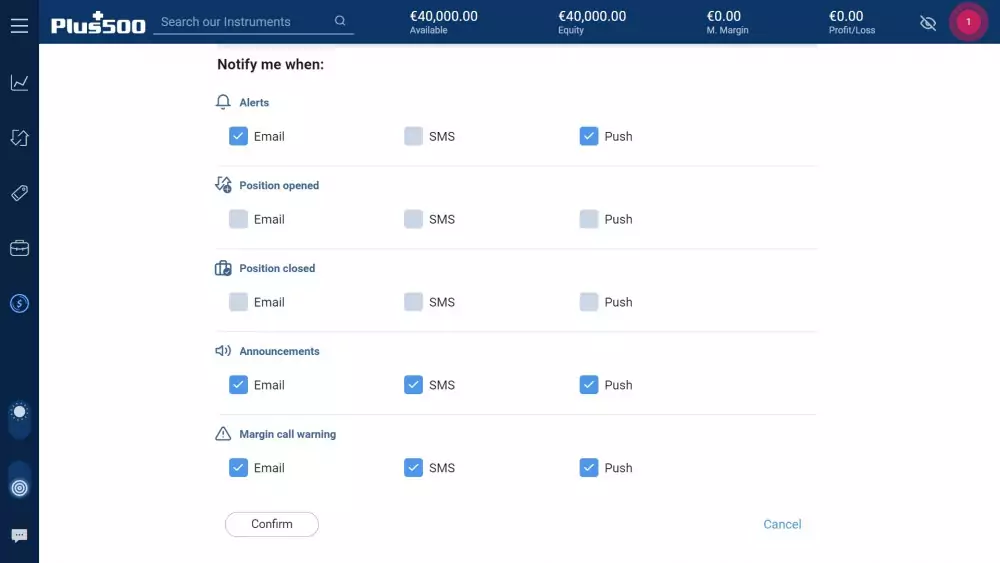Image resolution: width=1000 pixels, height=563 pixels.
Task: Uncheck Push for Alerts
Action: (x=589, y=136)
